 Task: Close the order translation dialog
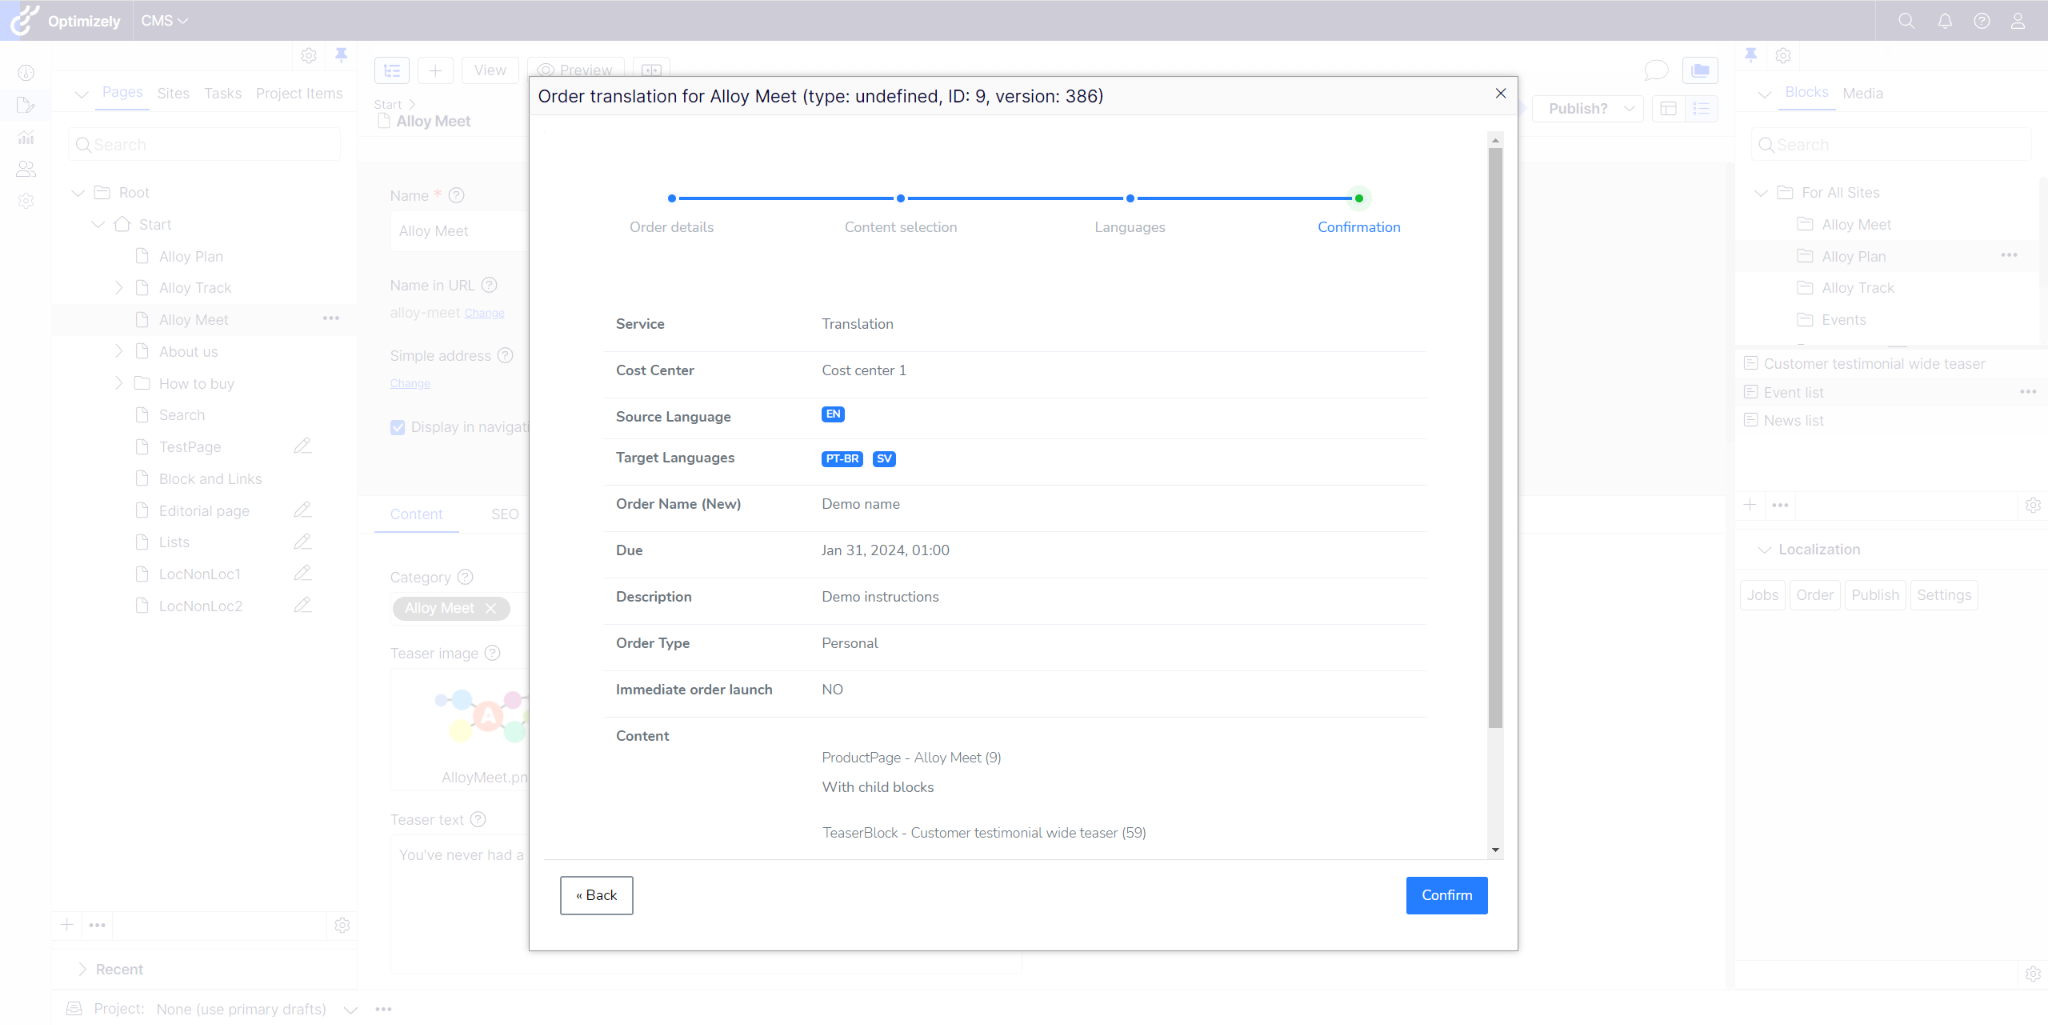[x=1500, y=93]
